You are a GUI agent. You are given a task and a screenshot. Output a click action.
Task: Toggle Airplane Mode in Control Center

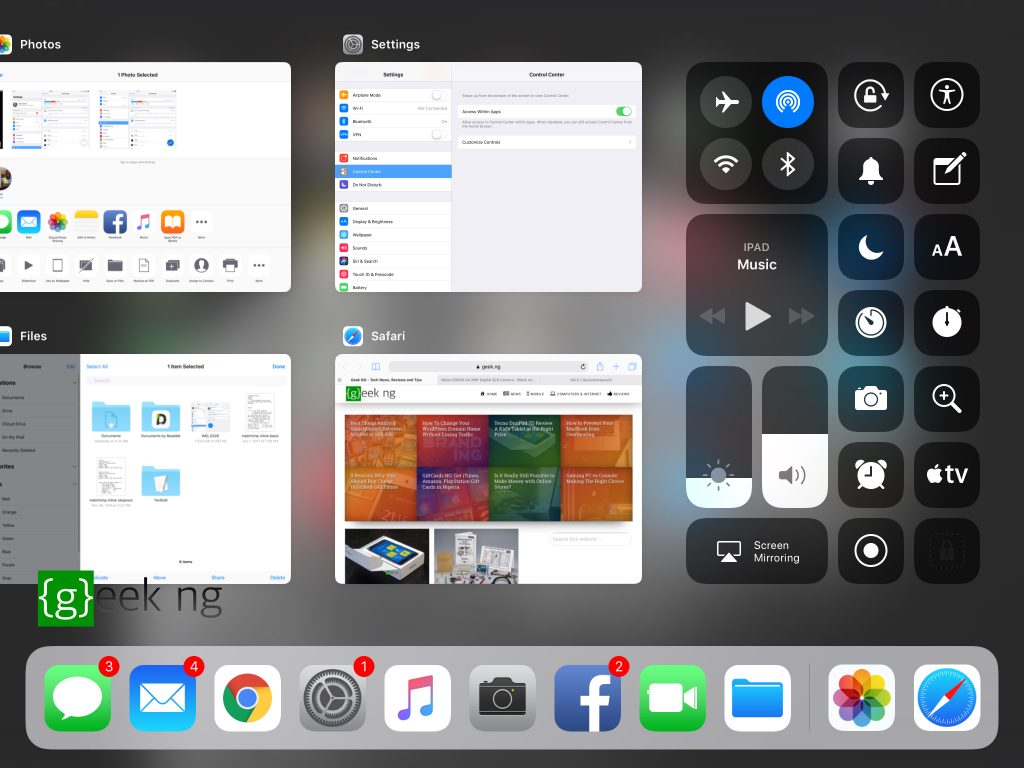[726, 102]
